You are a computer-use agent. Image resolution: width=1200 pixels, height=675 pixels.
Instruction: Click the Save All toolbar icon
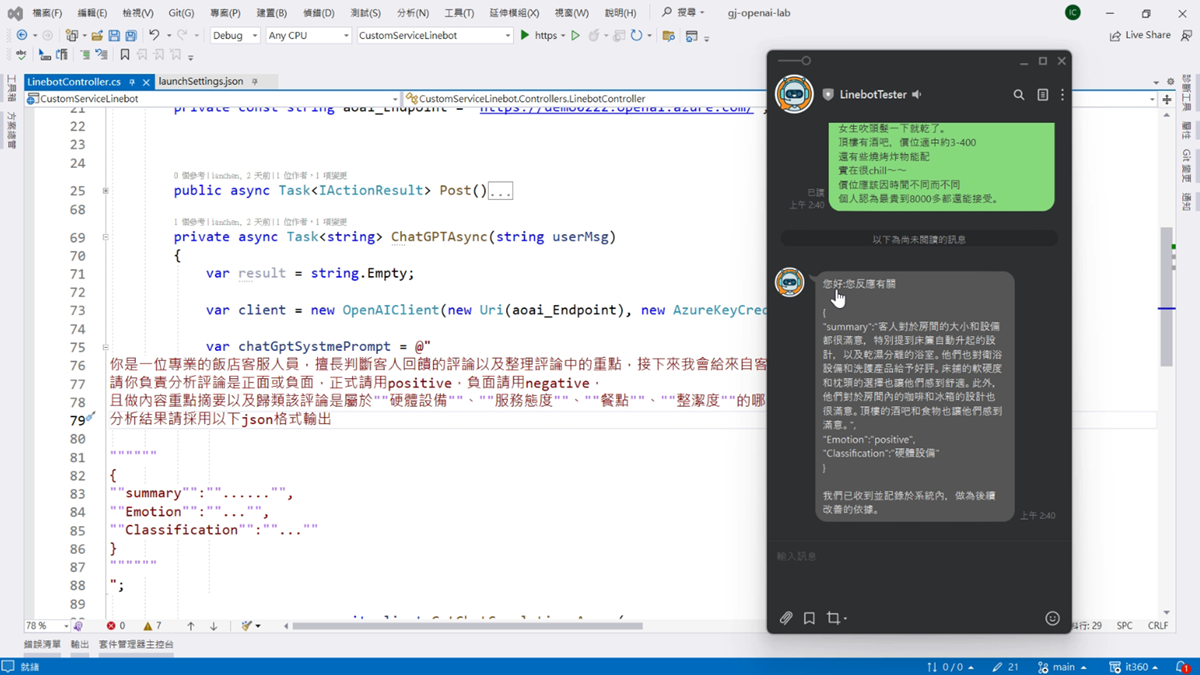click(x=130, y=36)
